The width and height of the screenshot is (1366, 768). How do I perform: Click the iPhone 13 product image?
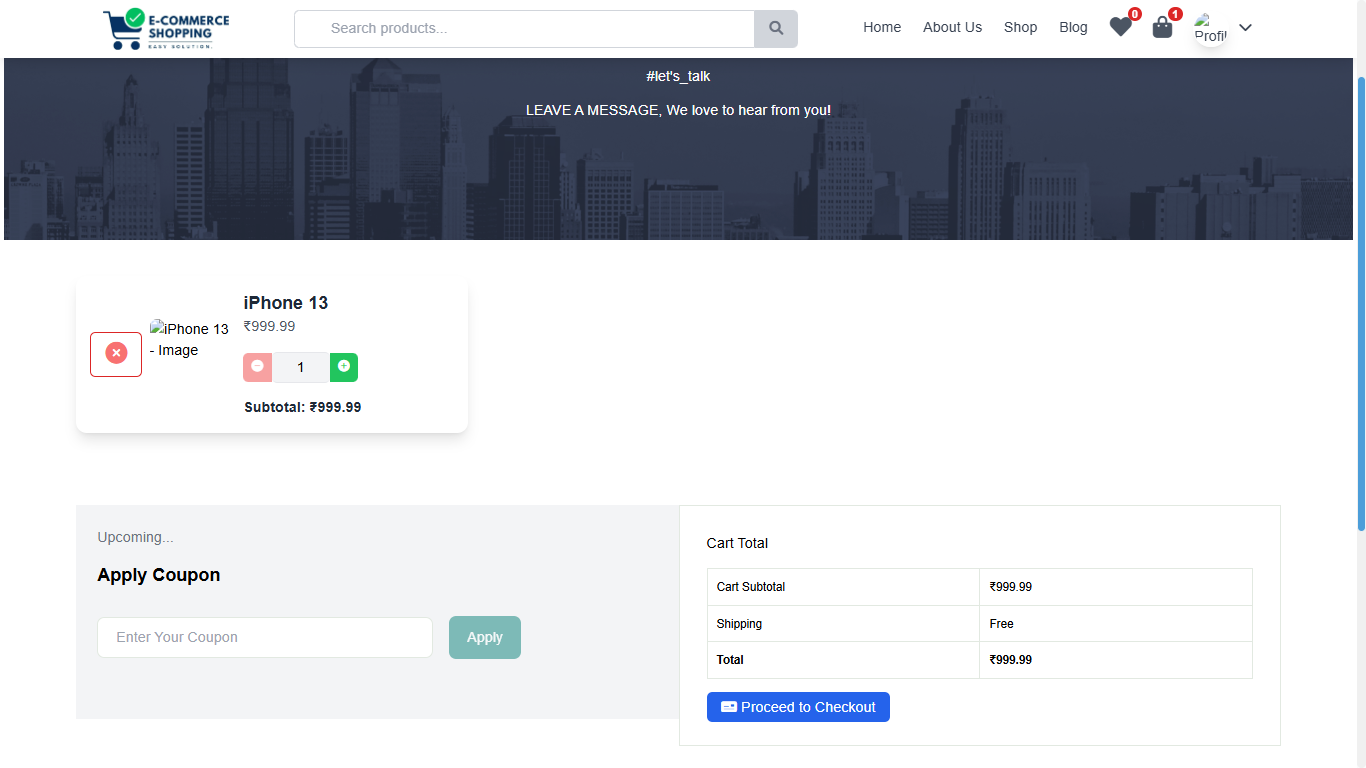(x=189, y=339)
